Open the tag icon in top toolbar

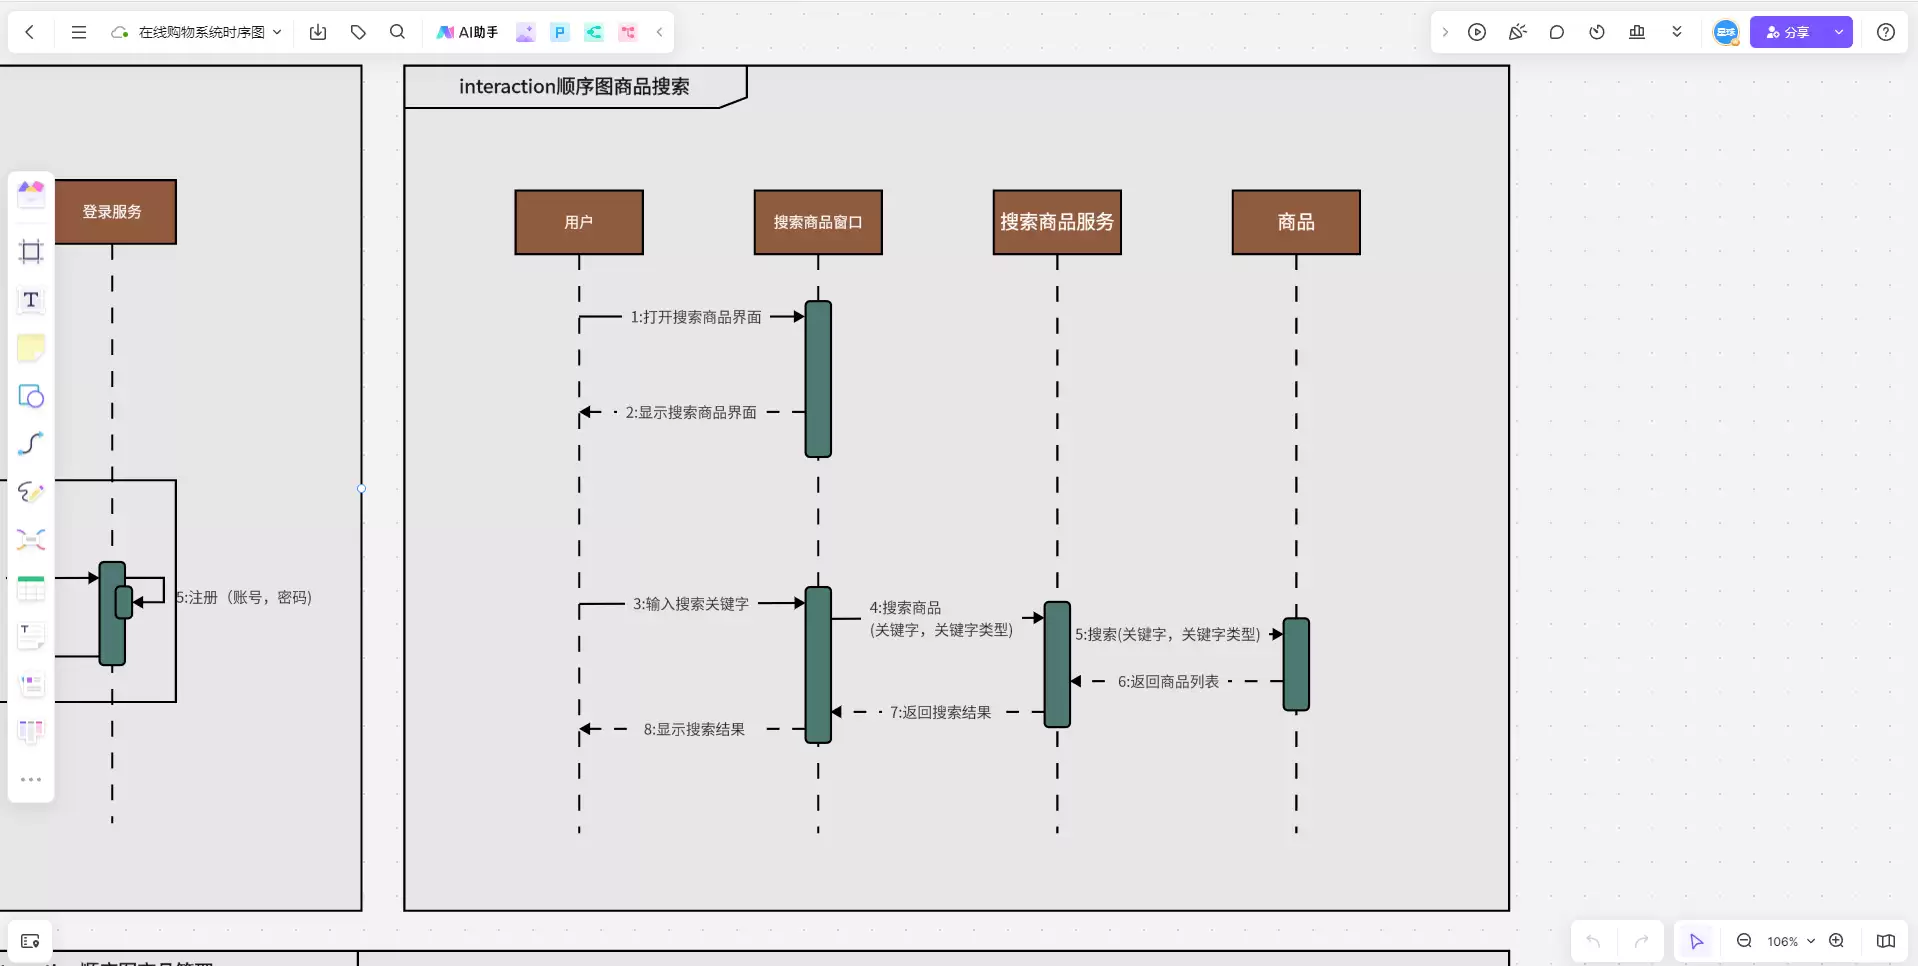click(x=358, y=32)
